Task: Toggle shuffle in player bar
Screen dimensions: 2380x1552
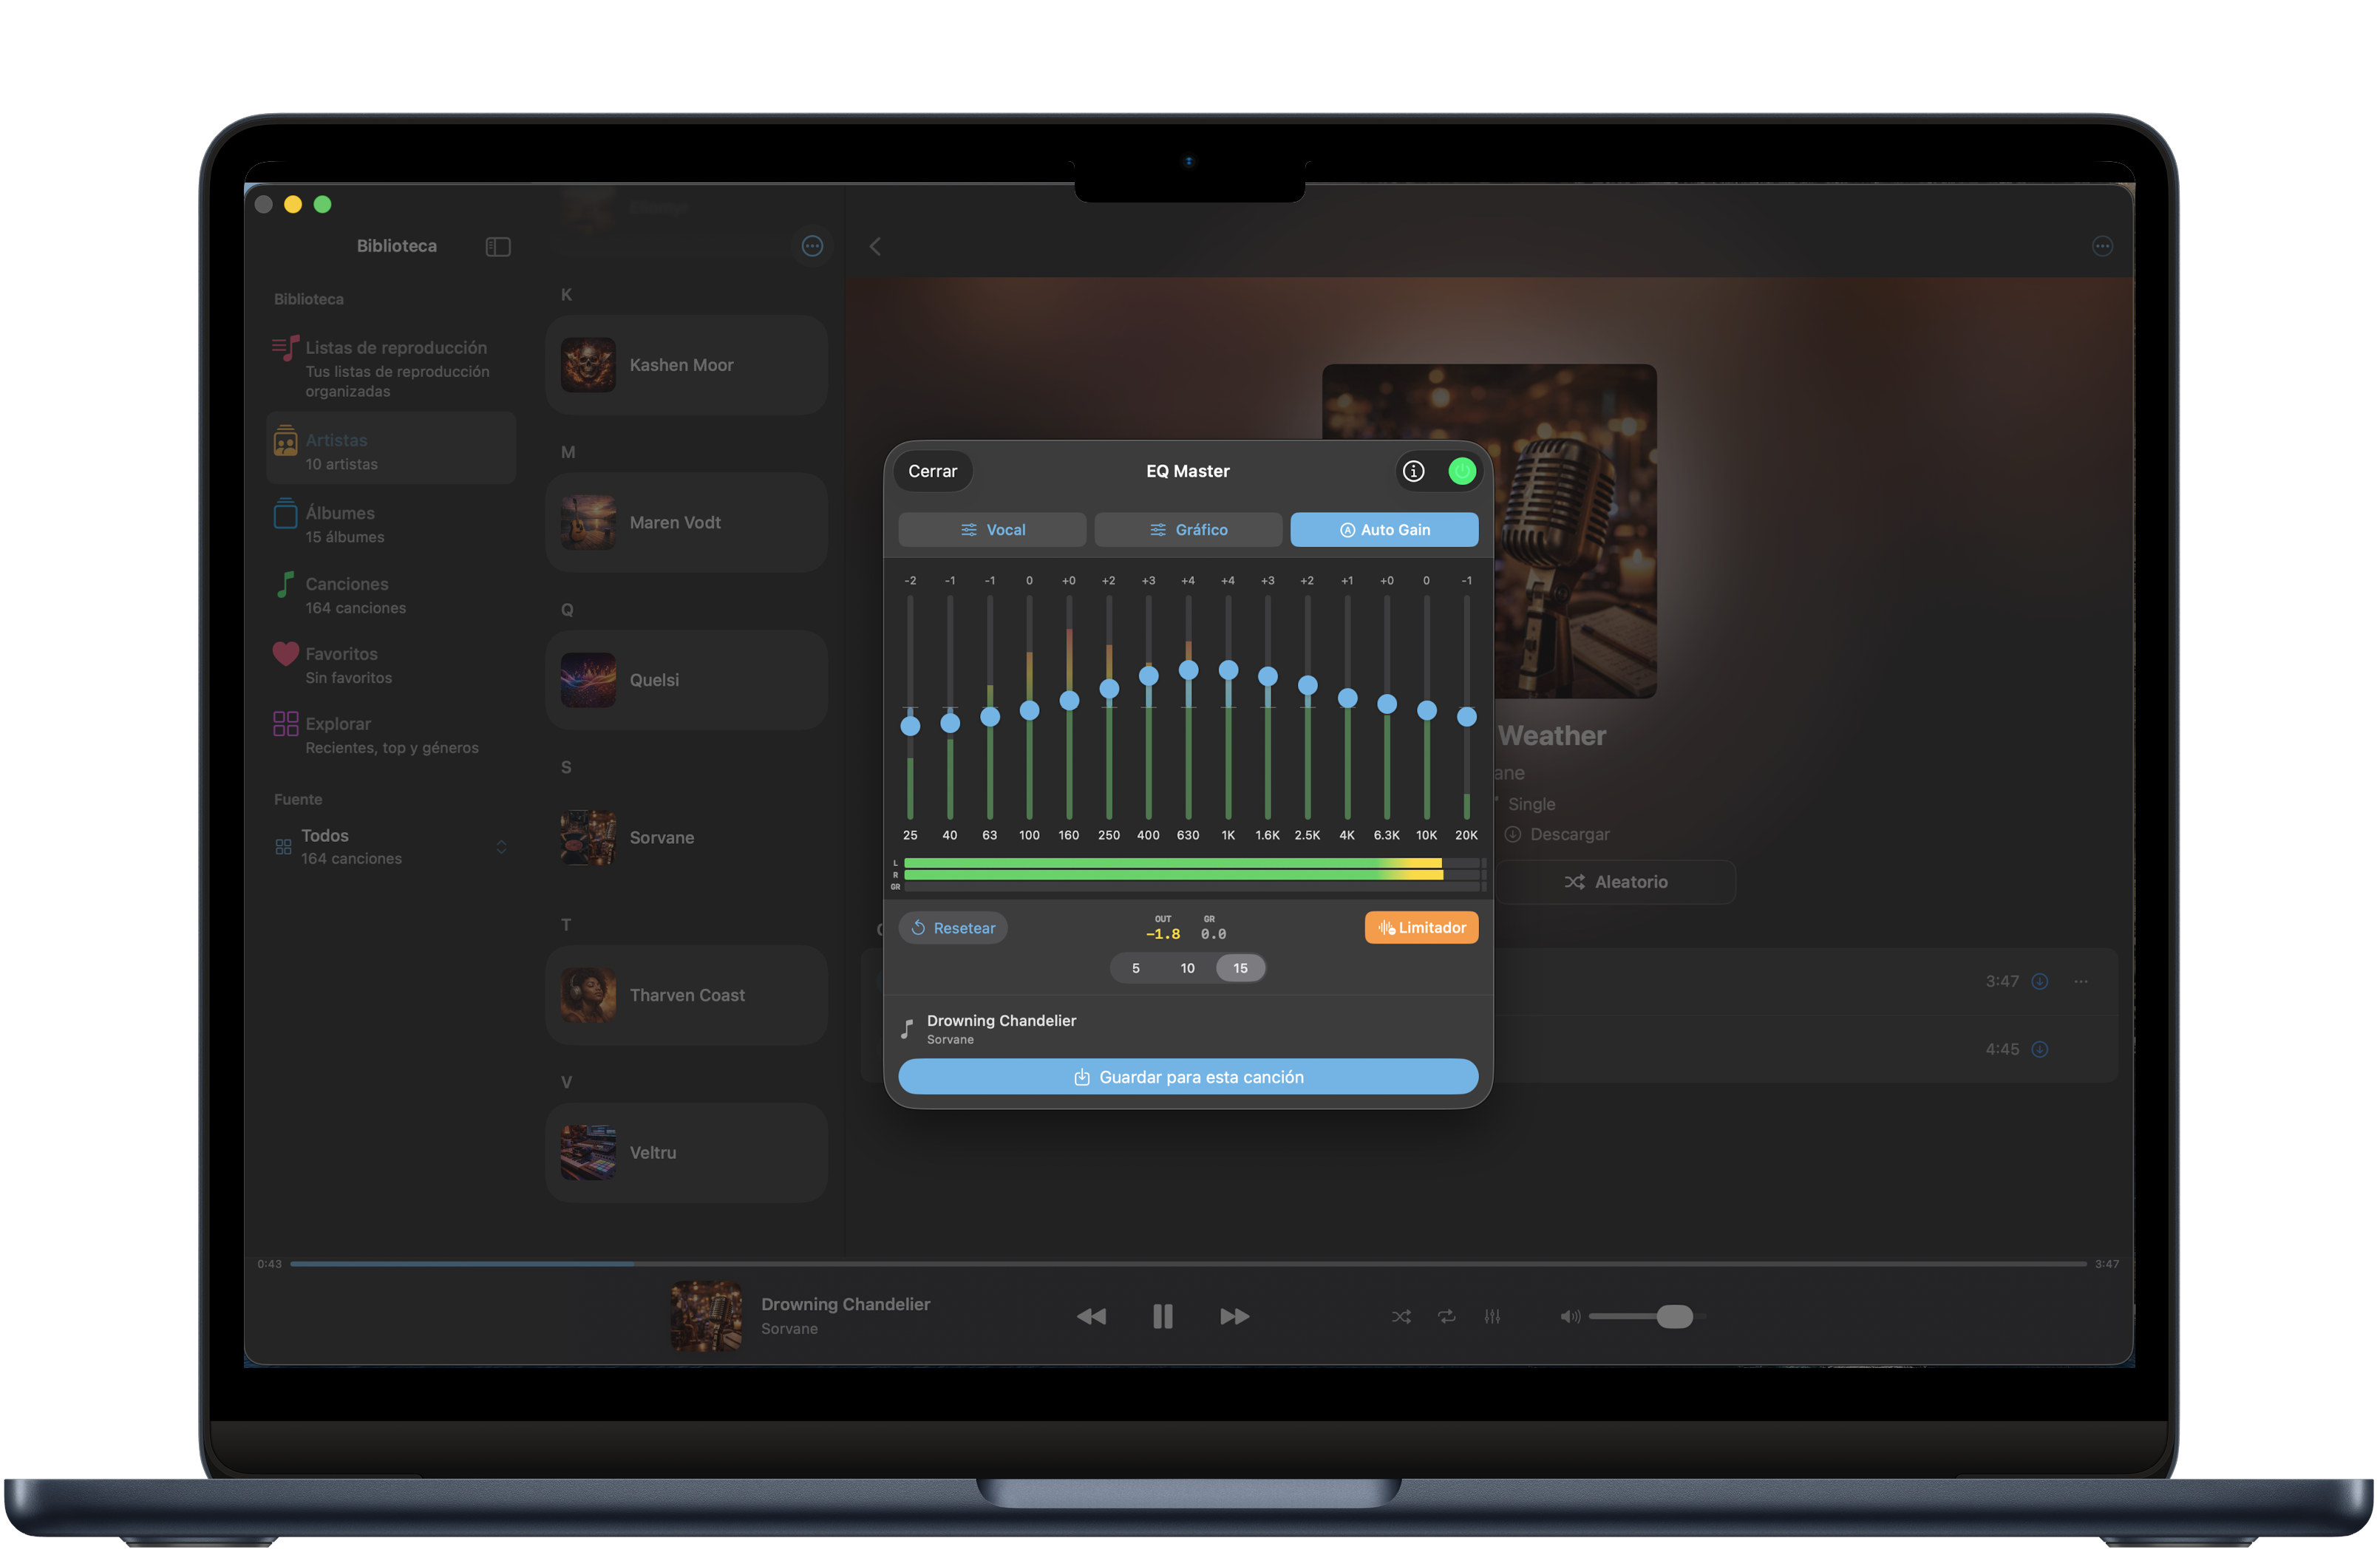Action: coord(1401,1316)
